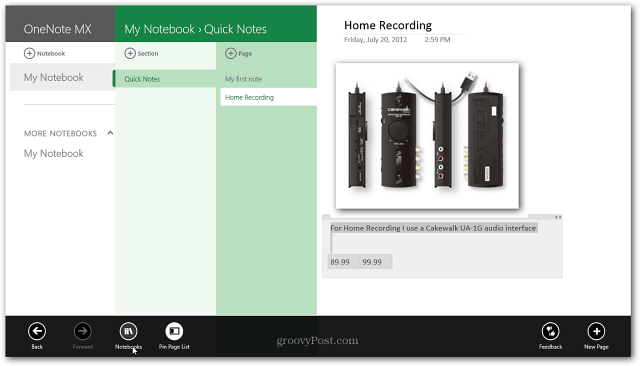Open the My first note page
This screenshot has width=640, height=366.
pyautogui.click(x=243, y=79)
